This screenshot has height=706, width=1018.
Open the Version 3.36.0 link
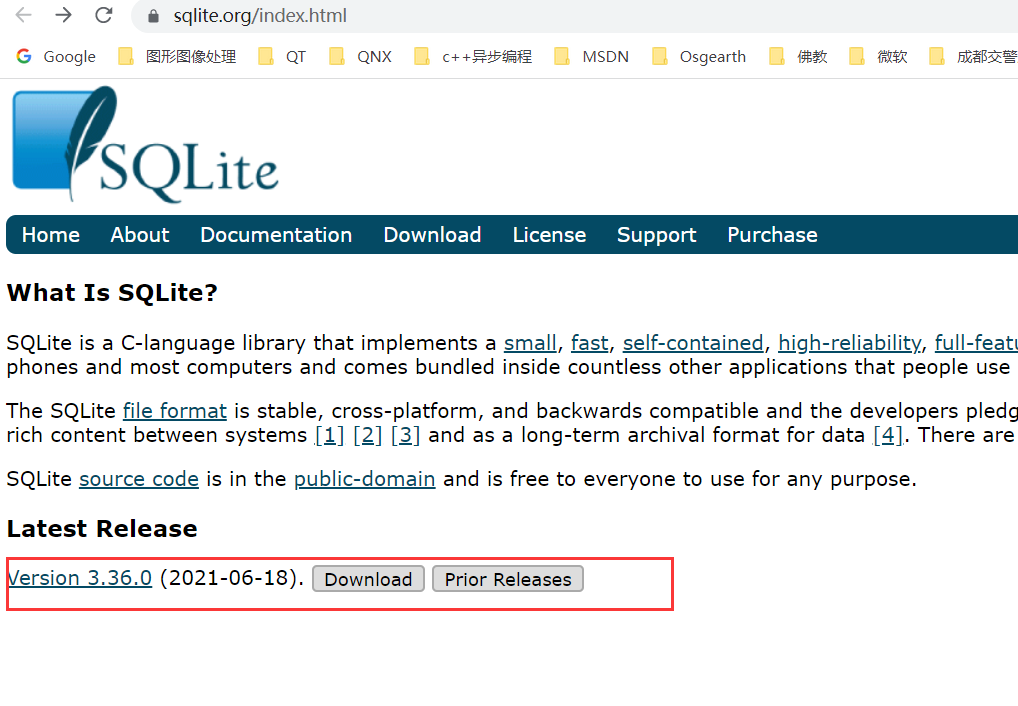[80, 578]
